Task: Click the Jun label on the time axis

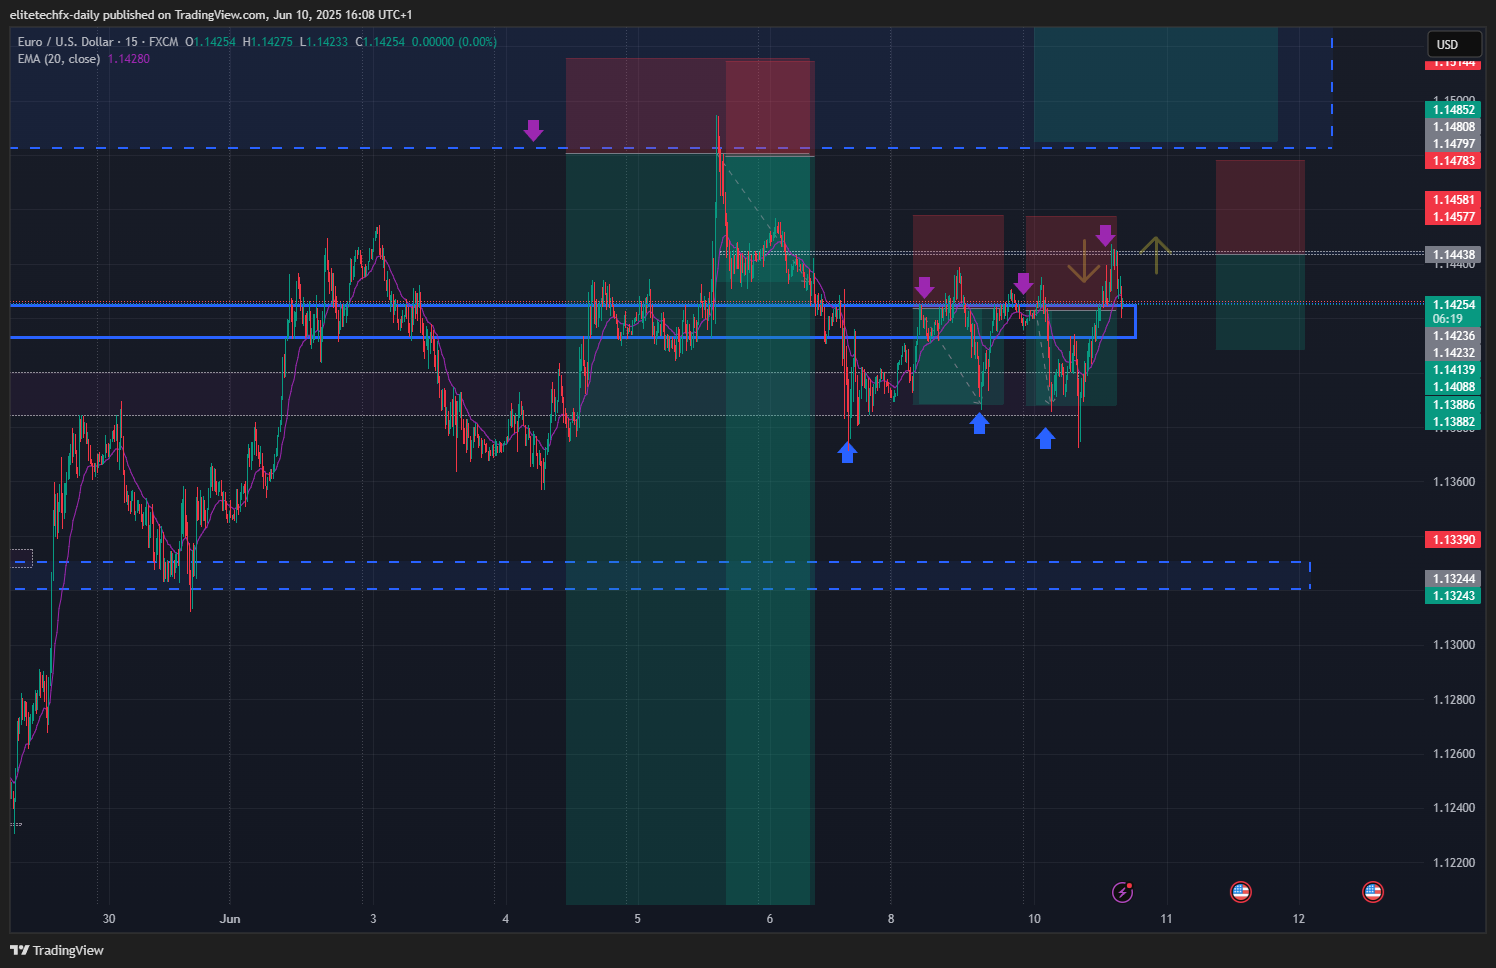Action: coord(230,919)
